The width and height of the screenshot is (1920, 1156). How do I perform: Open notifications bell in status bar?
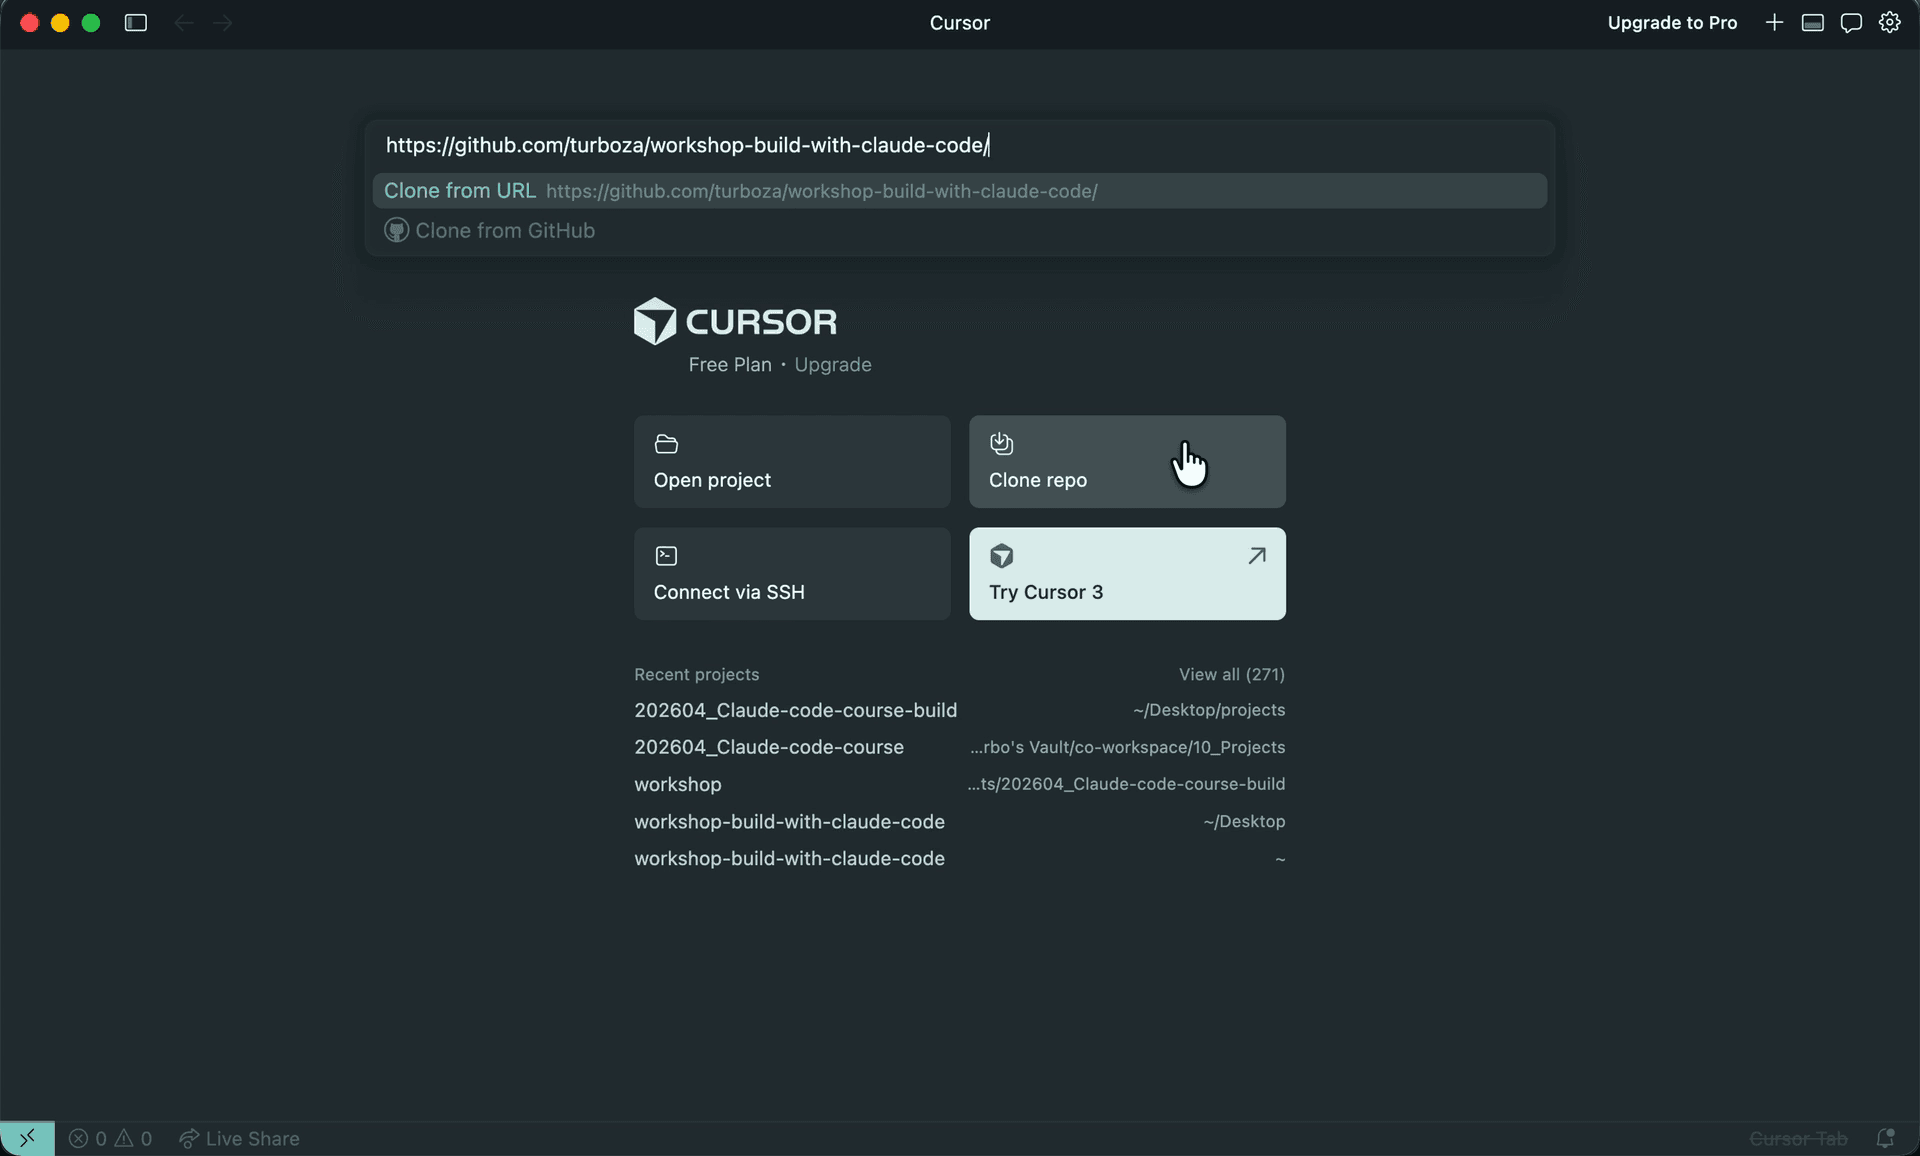pos(1885,1138)
